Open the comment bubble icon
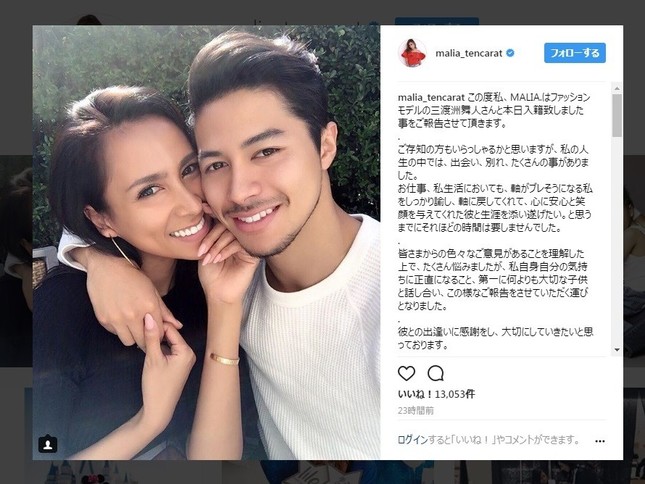This screenshot has height=484, width=645. (x=435, y=373)
